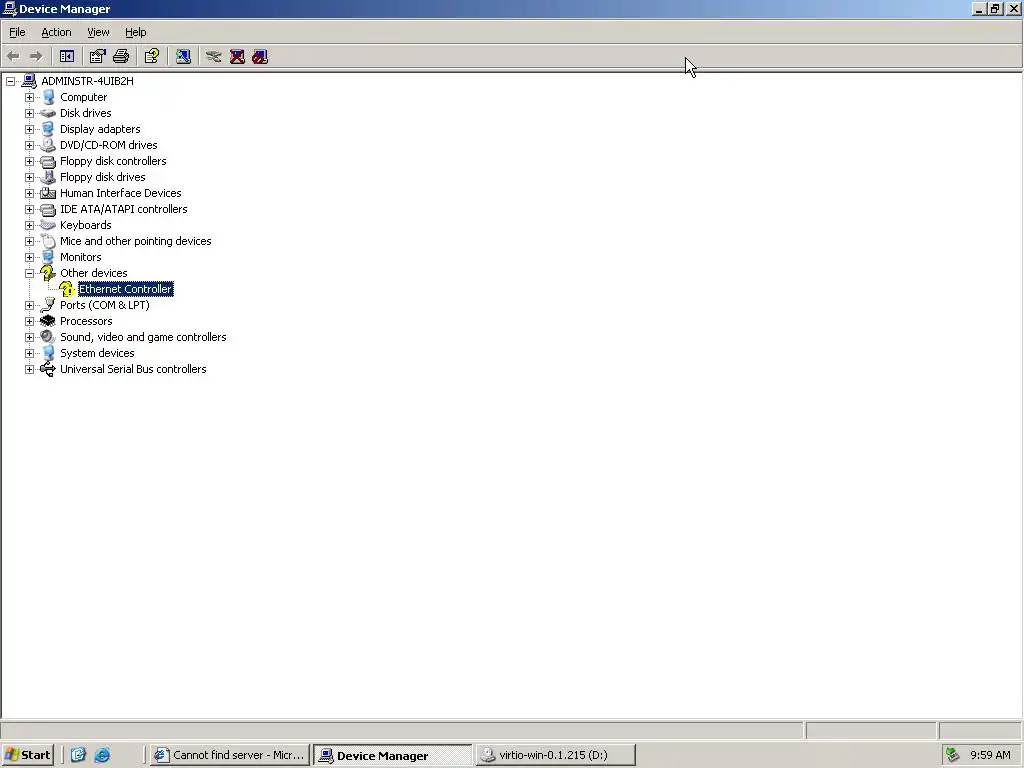Click the Help toolbar icon with question mark
Screen dimensions: 1024x768
[152, 57]
